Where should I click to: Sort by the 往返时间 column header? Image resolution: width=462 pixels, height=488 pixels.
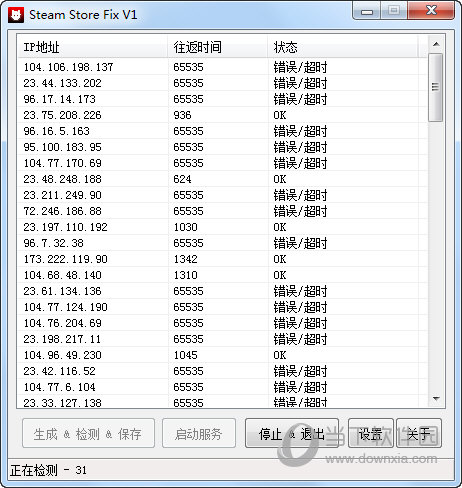[218, 47]
